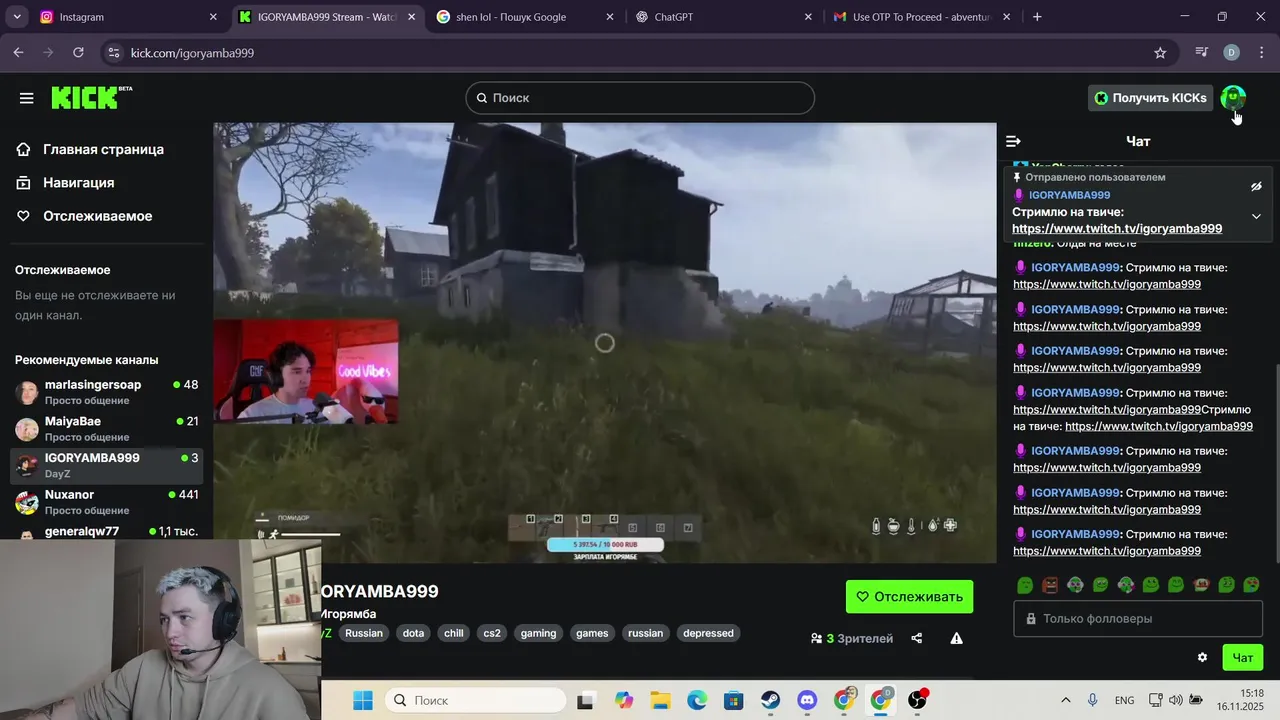Show hidden system tray icons
Viewport: 1280px width, 720px height.
pyautogui.click(x=1066, y=700)
